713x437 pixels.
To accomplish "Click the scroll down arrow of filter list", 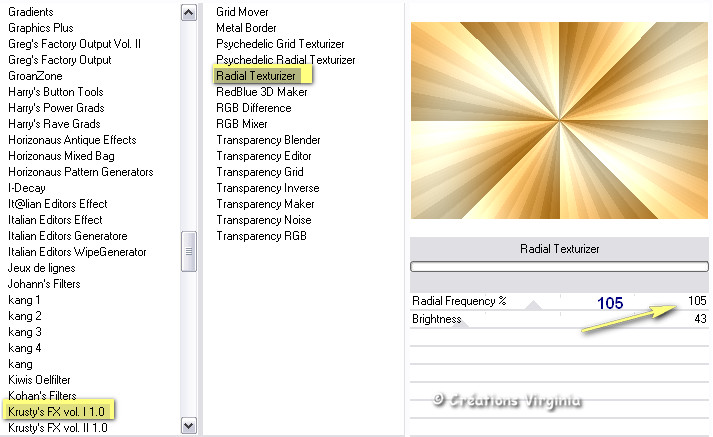I will click(x=188, y=426).
